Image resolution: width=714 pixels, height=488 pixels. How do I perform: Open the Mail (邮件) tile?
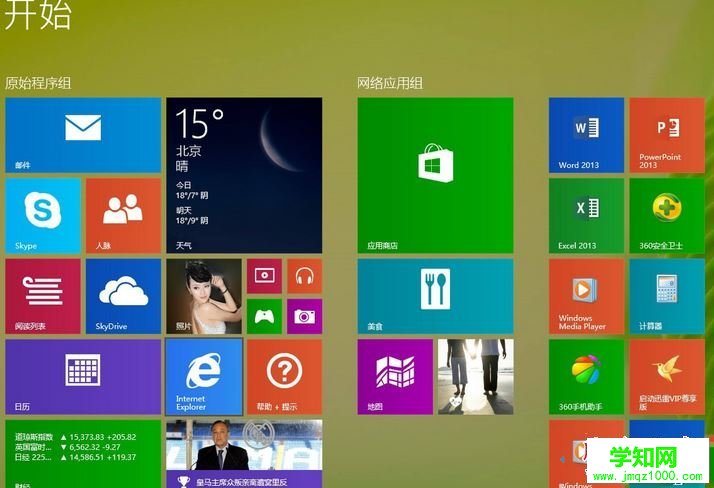(83, 135)
